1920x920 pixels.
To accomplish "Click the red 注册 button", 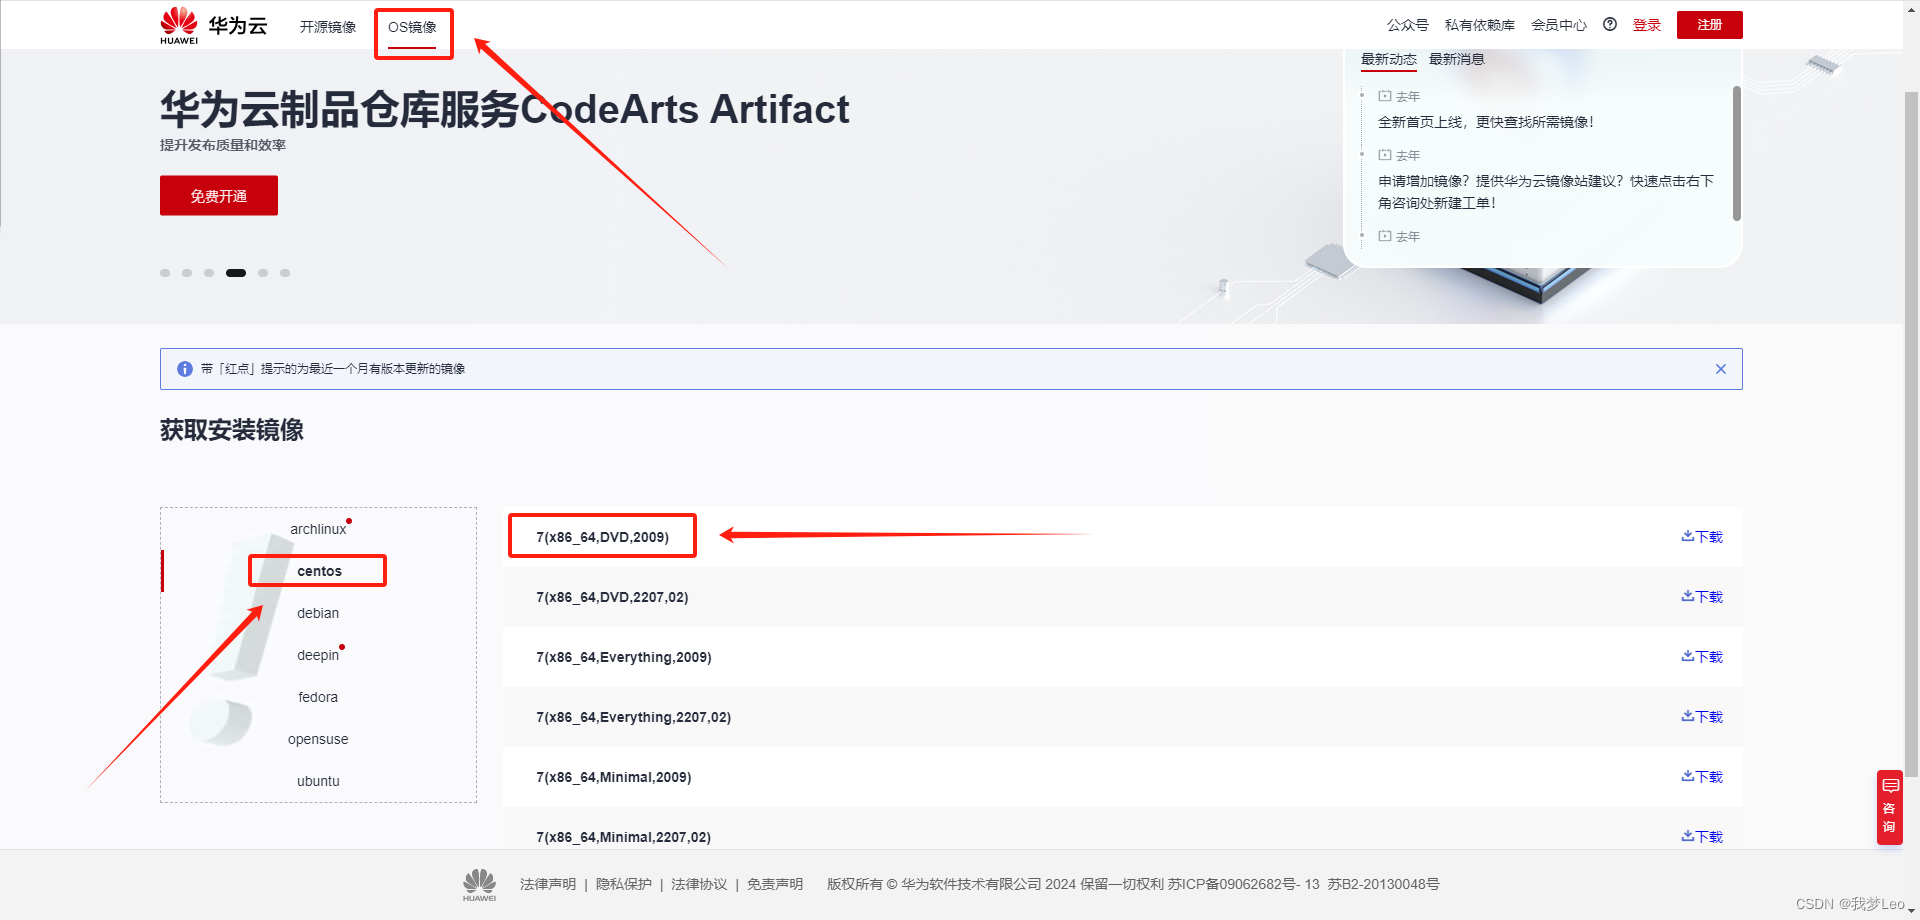I will (1709, 25).
